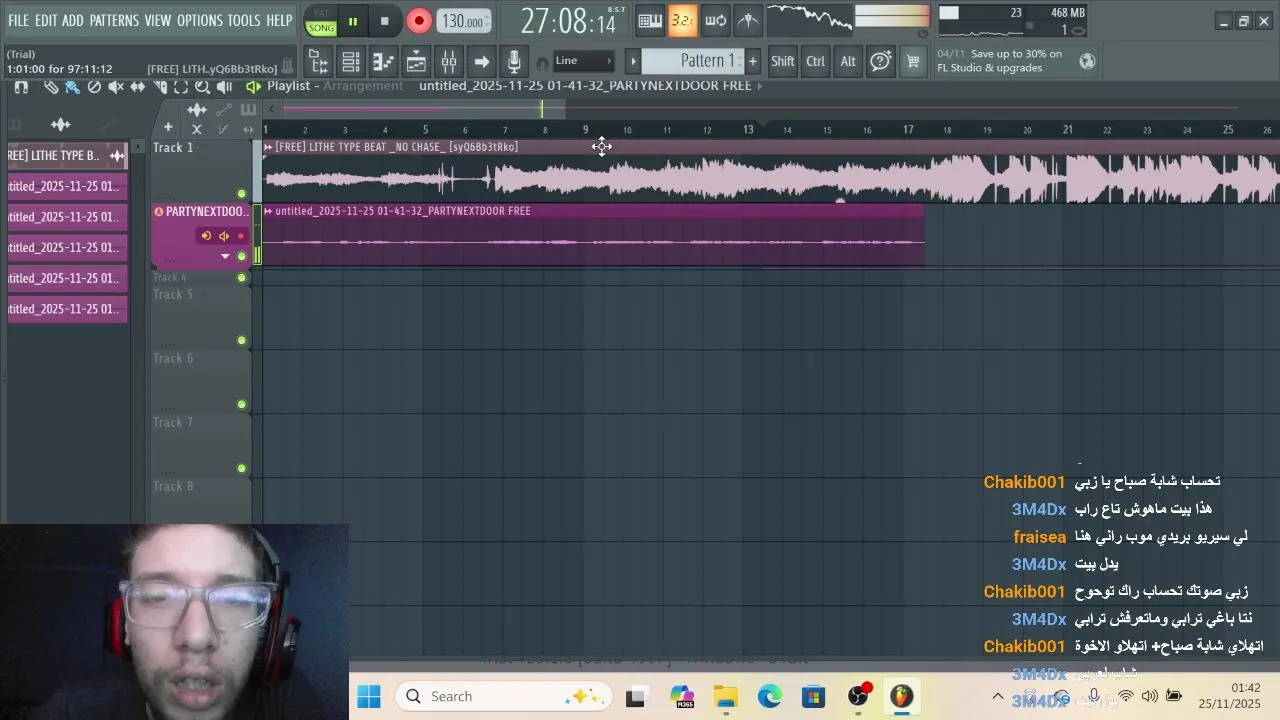Open the piano roll icon
The height and width of the screenshot is (720, 1280).
pos(383,62)
